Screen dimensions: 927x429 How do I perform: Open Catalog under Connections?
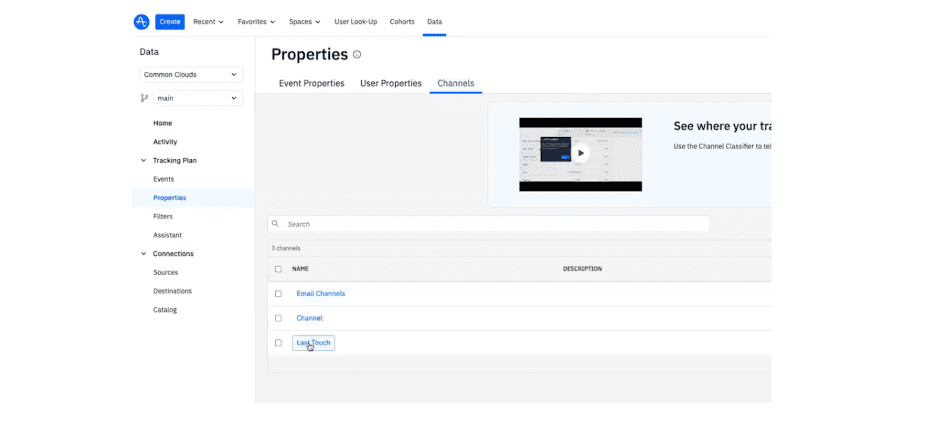[165, 310]
